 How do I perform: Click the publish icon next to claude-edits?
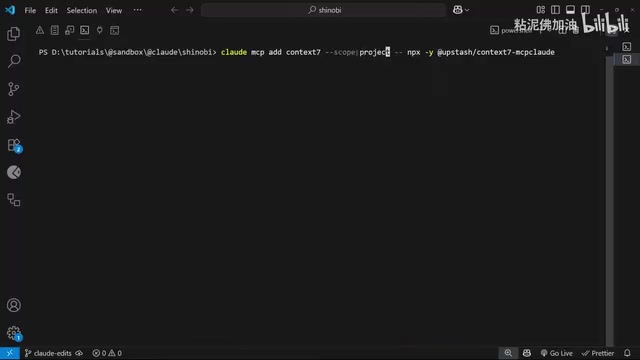click(x=79, y=353)
